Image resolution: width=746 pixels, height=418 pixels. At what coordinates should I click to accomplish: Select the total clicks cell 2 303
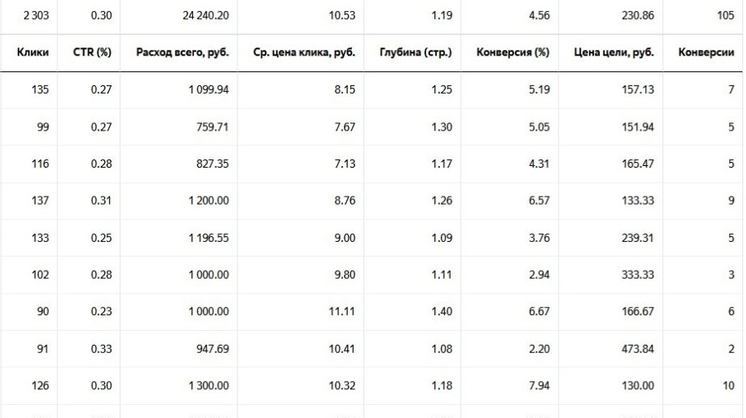36,16
